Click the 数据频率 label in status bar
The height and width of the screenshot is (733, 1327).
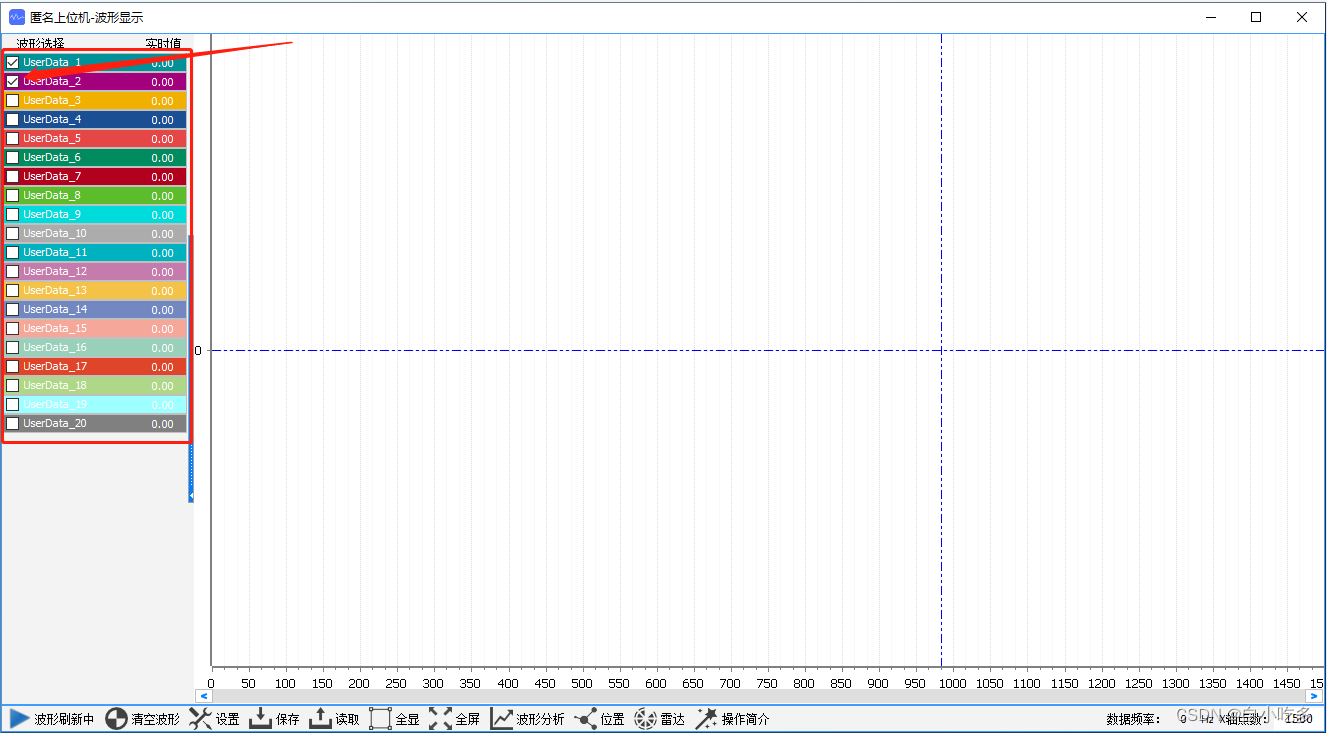pyautogui.click(x=1133, y=719)
